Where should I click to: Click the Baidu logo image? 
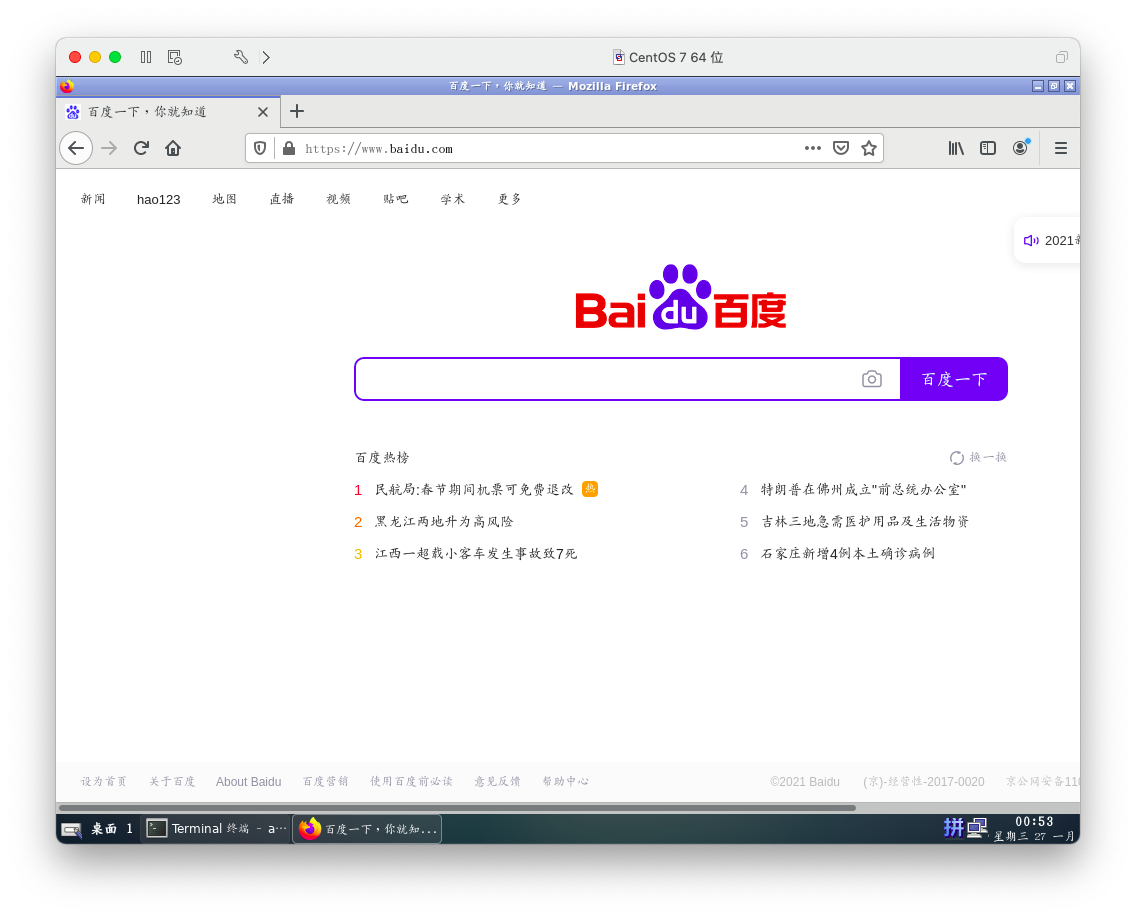(x=680, y=297)
